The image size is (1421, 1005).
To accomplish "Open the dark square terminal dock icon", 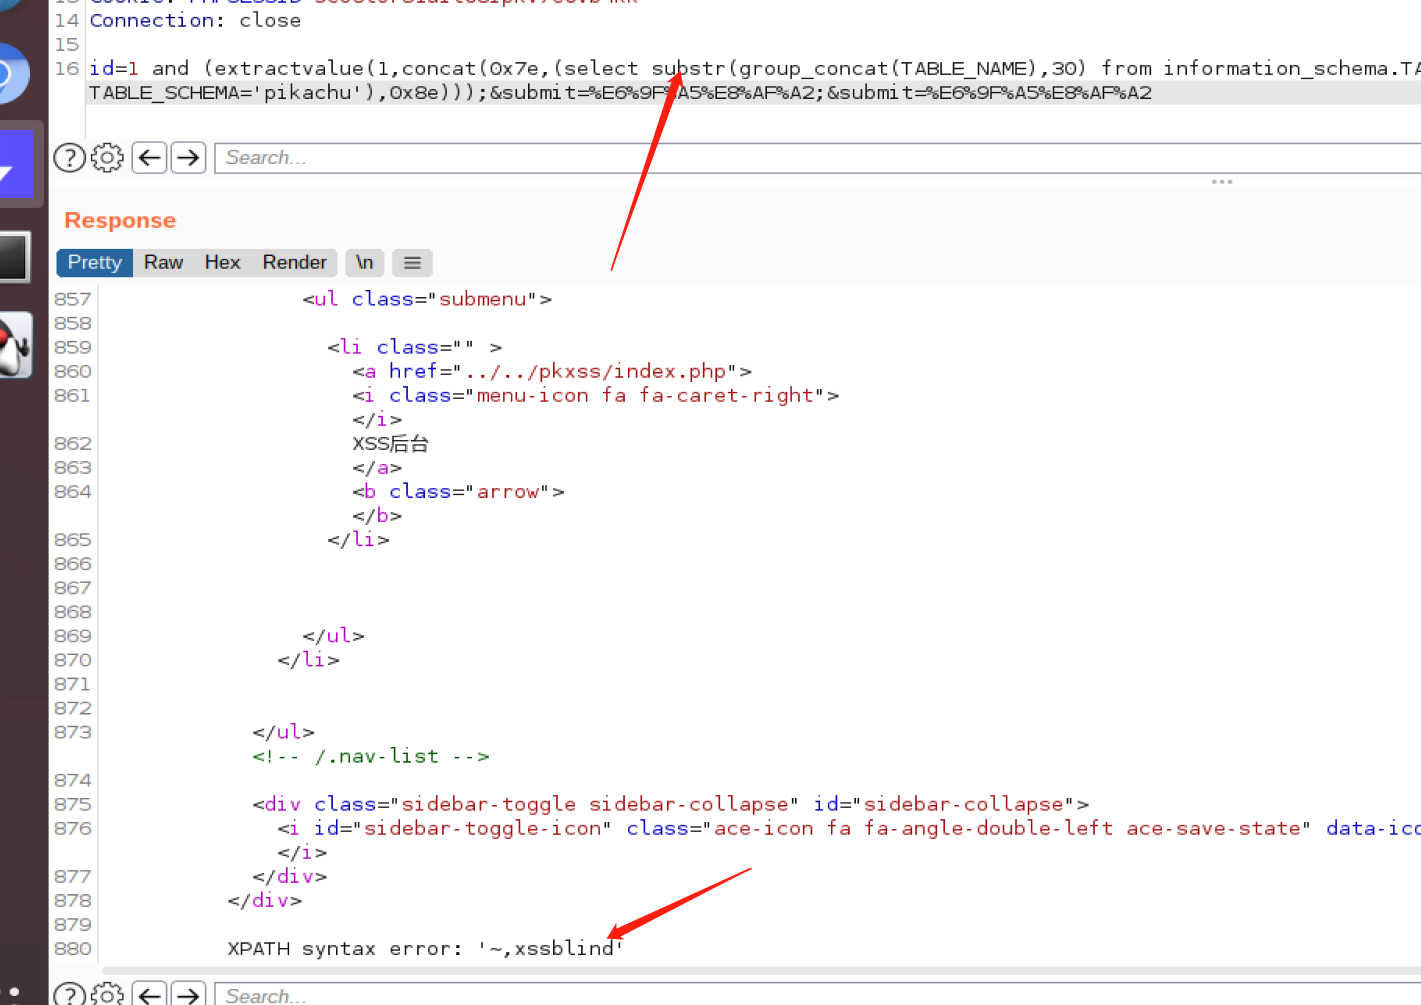I will [14, 257].
